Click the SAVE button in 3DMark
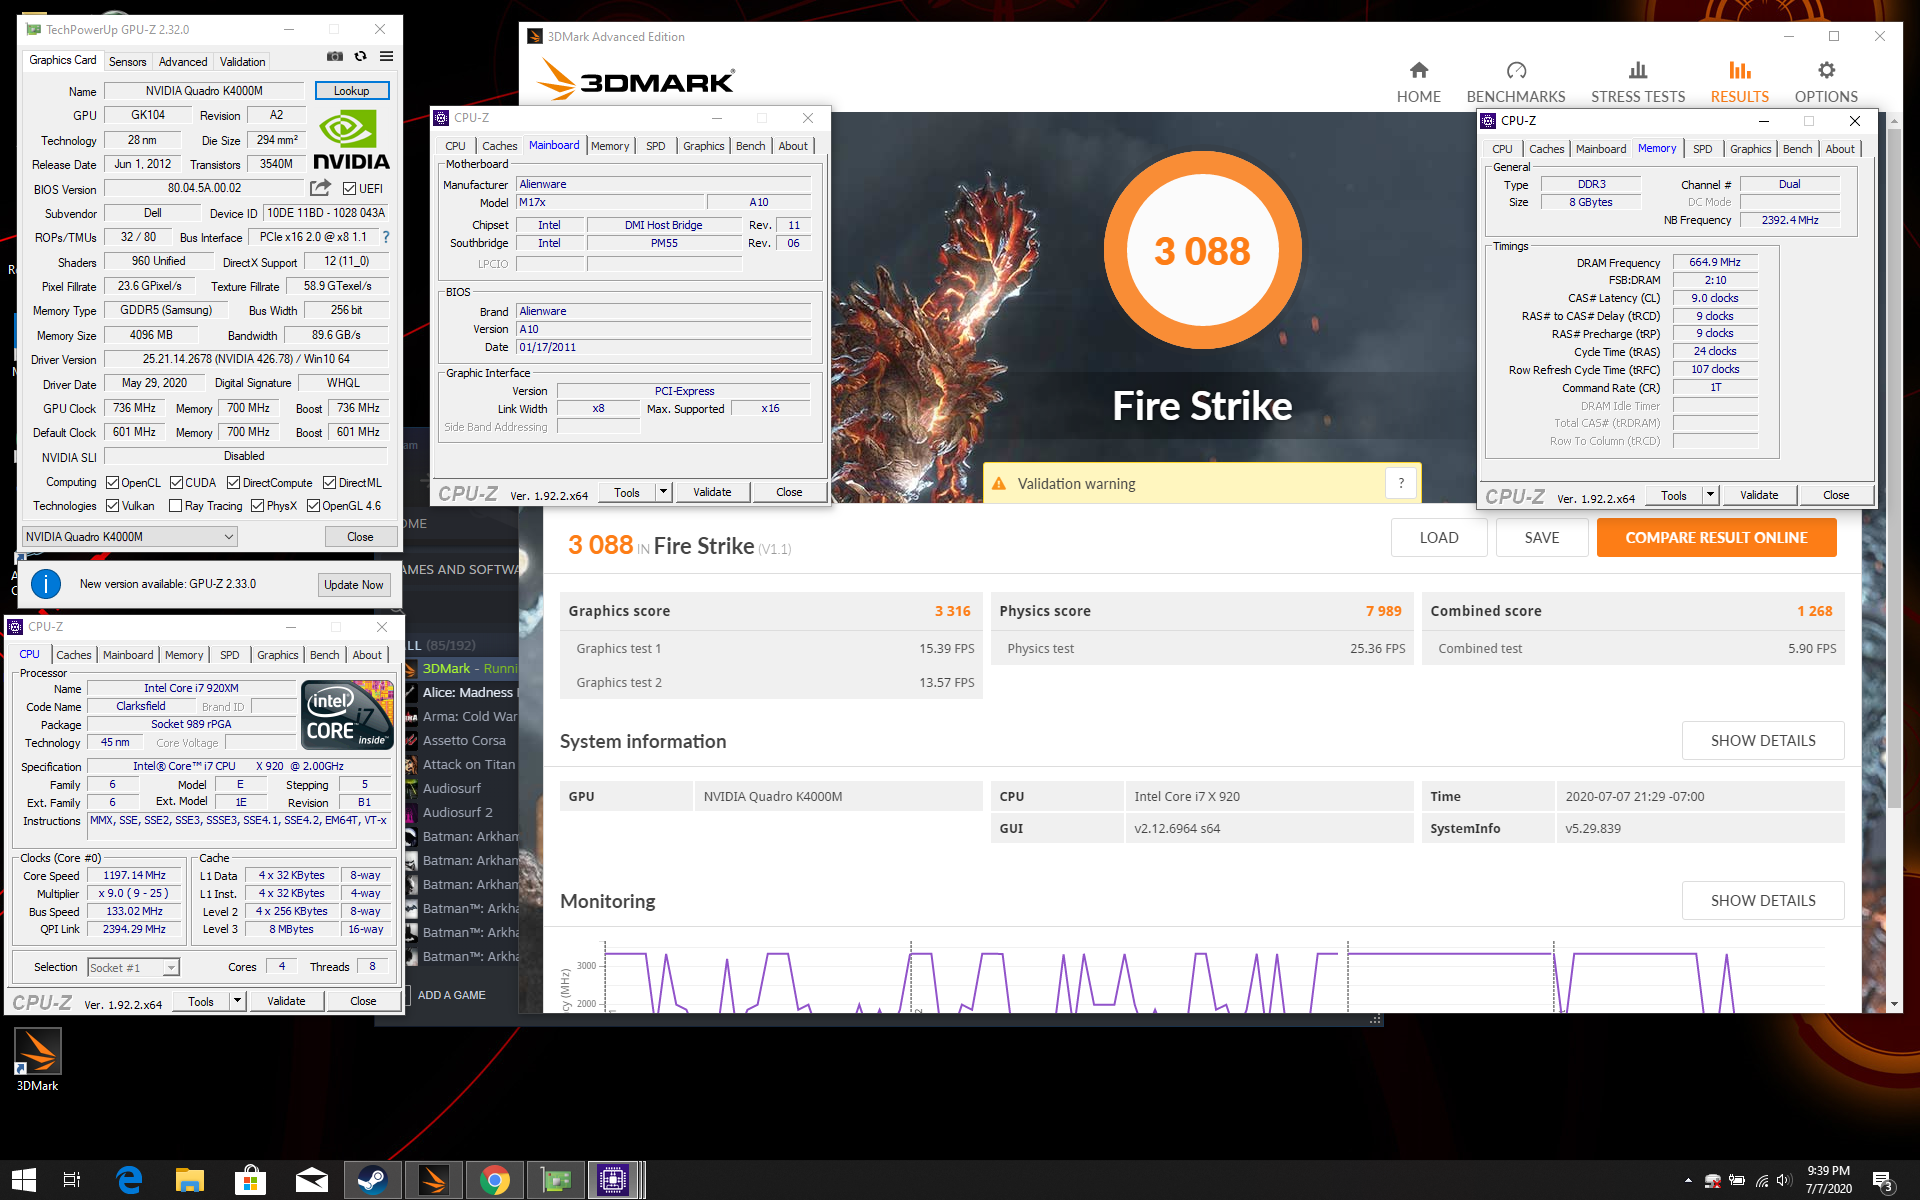Viewport: 1920px width, 1200px height. pos(1541,538)
